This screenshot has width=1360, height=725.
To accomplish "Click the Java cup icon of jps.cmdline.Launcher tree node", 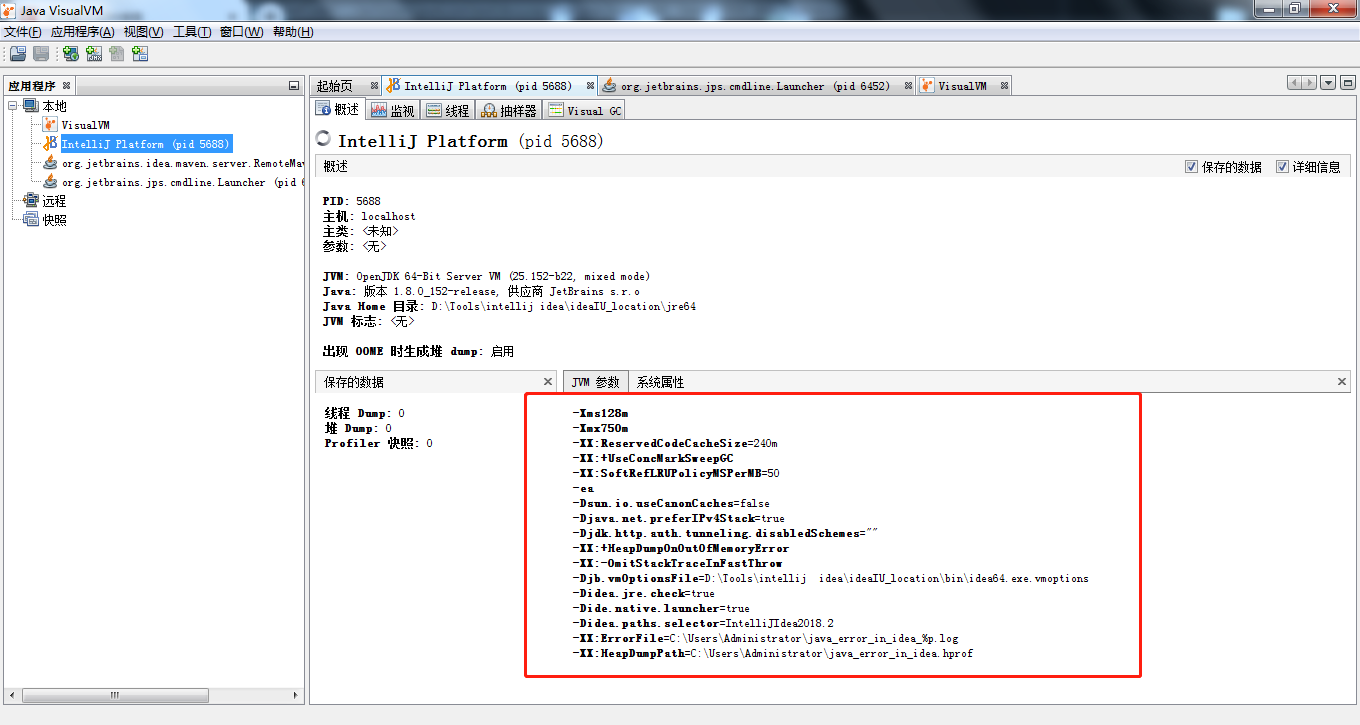I will (x=50, y=182).
